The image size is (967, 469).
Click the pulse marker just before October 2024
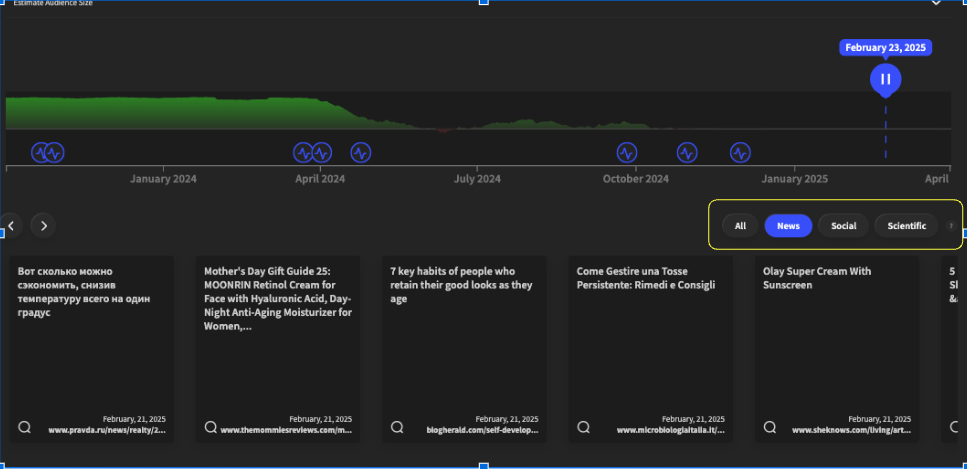point(626,152)
